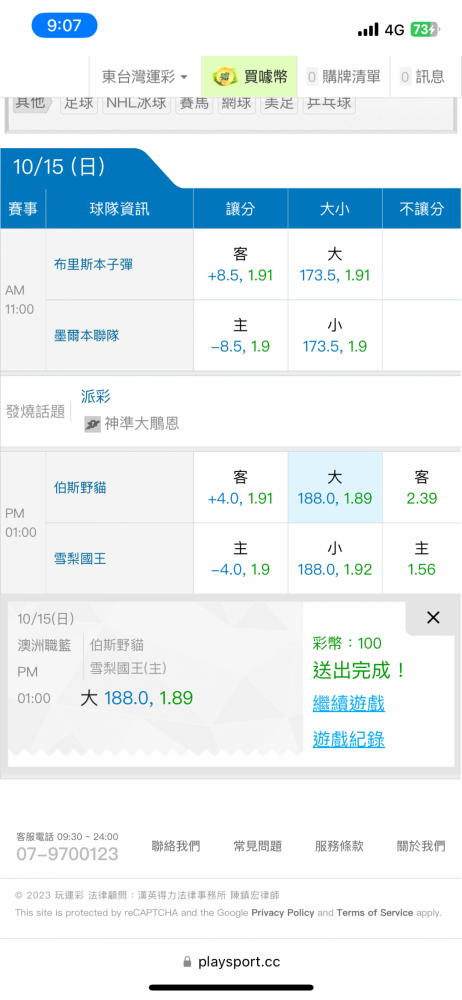Viewport: 462px width, 1000px height.
Task: Open the 伯斯野貓 team link
Action: pyautogui.click(x=80, y=488)
